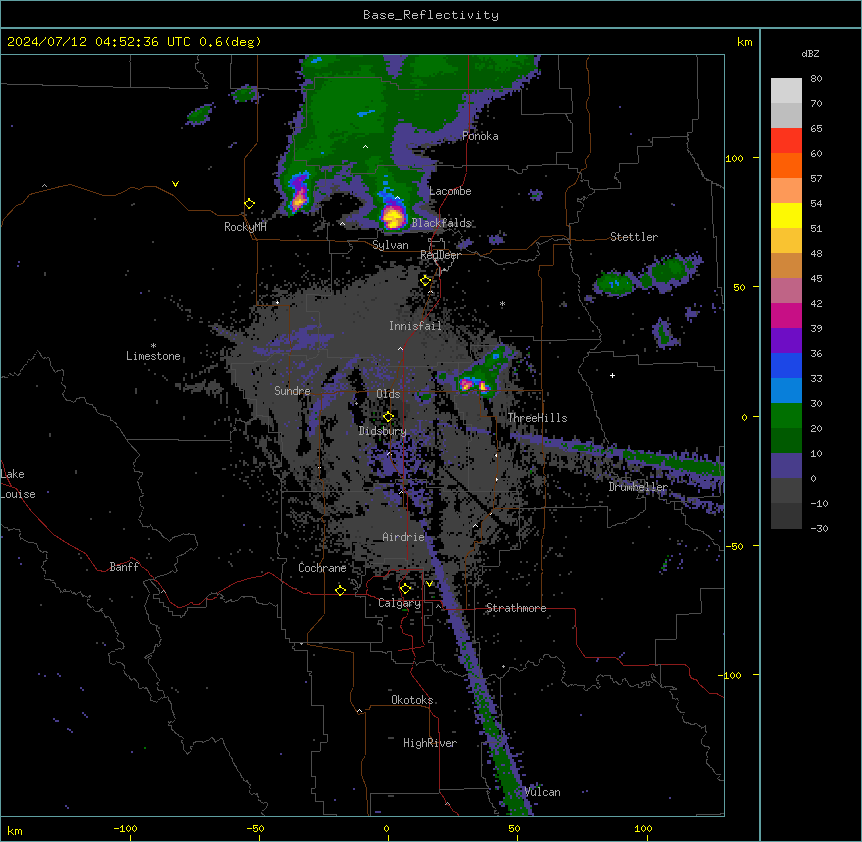The height and width of the screenshot is (842, 862).
Task: Select the Okotoks label
Action: (412, 700)
